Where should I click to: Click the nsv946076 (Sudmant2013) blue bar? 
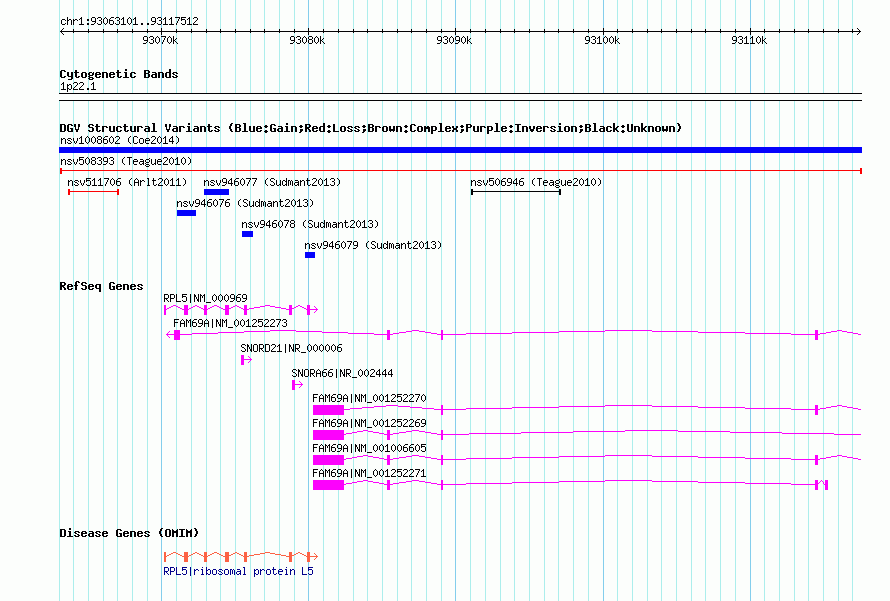pyautogui.click(x=186, y=213)
